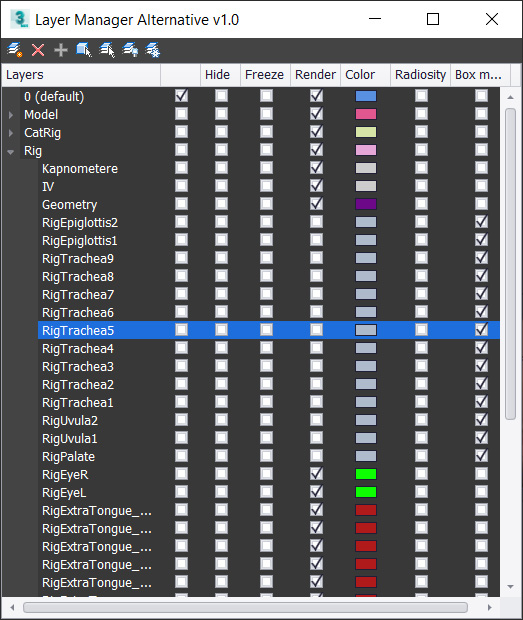Click the layers-with-cursor select icon
Screen dimensions: 523x620
pos(107,50)
